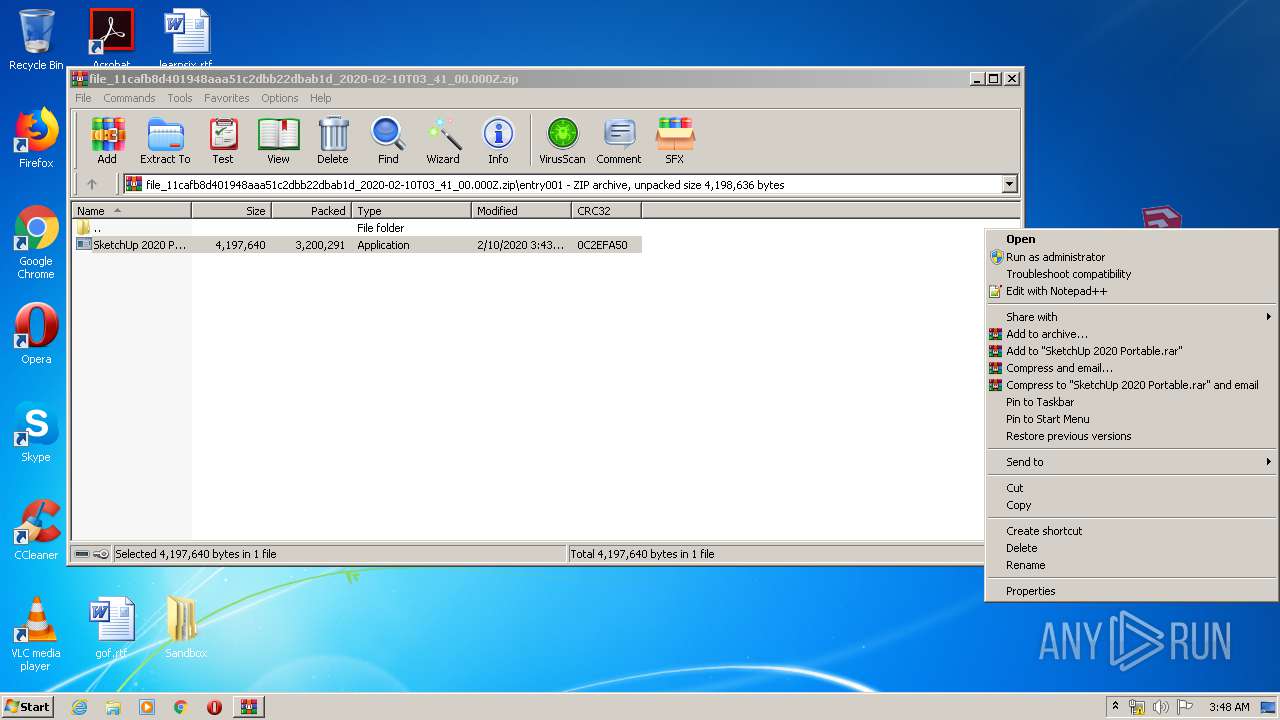Show archive Info
Image resolution: width=1280 pixels, height=720 pixels.
click(x=498, y=141)
